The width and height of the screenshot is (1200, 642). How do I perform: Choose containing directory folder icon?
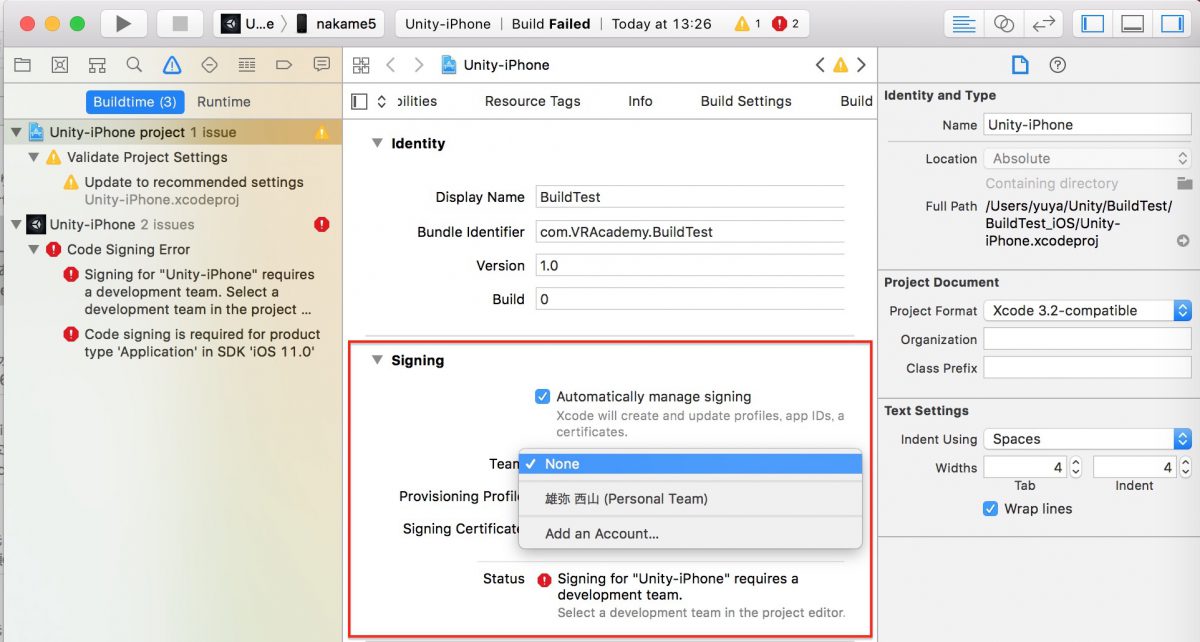(1184, 183)
